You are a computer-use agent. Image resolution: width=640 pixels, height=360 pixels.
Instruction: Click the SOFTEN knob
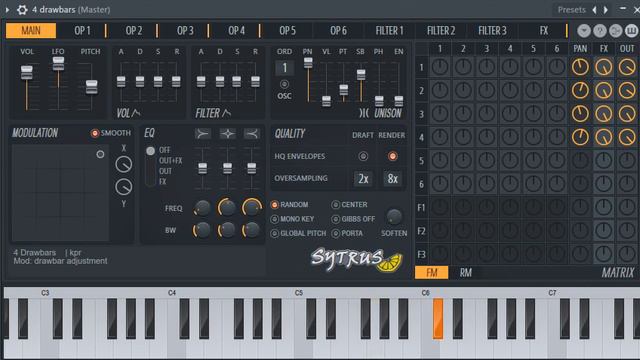[394, 217]
